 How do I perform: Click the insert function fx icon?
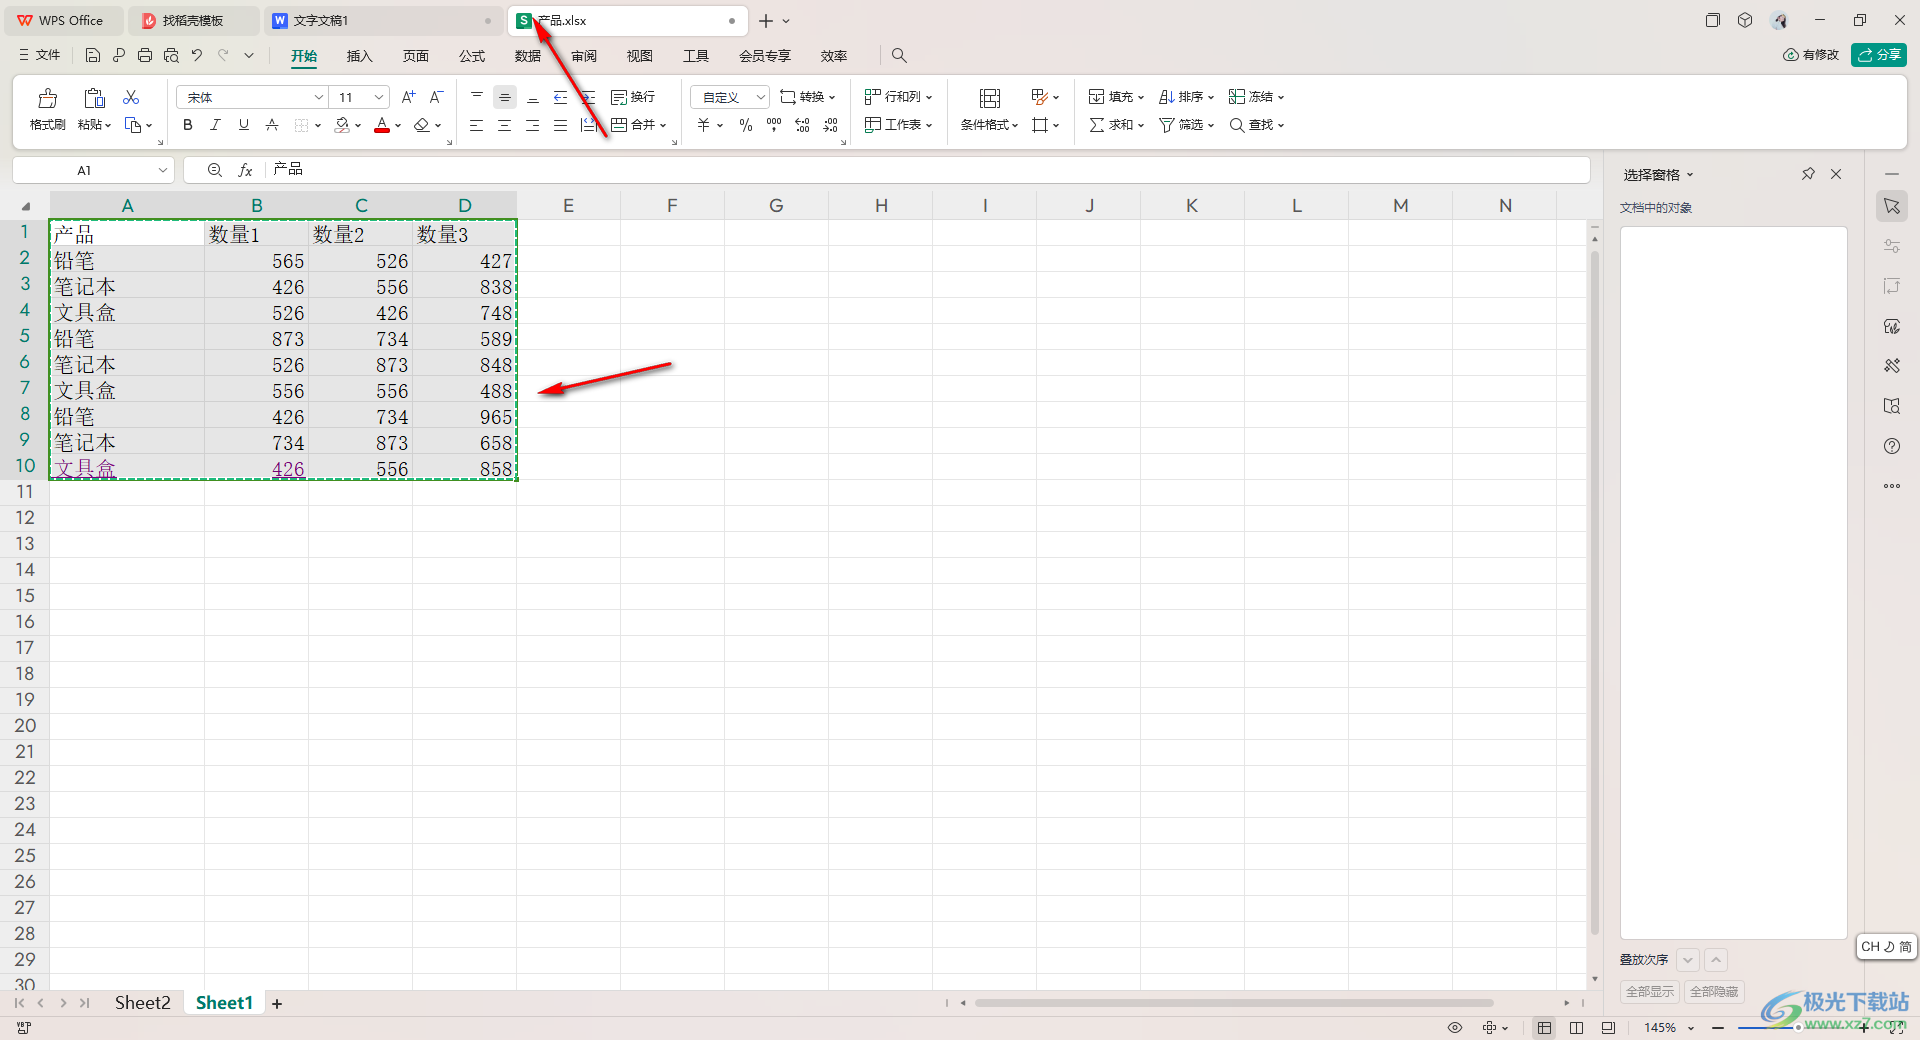[x=245, y=170]
